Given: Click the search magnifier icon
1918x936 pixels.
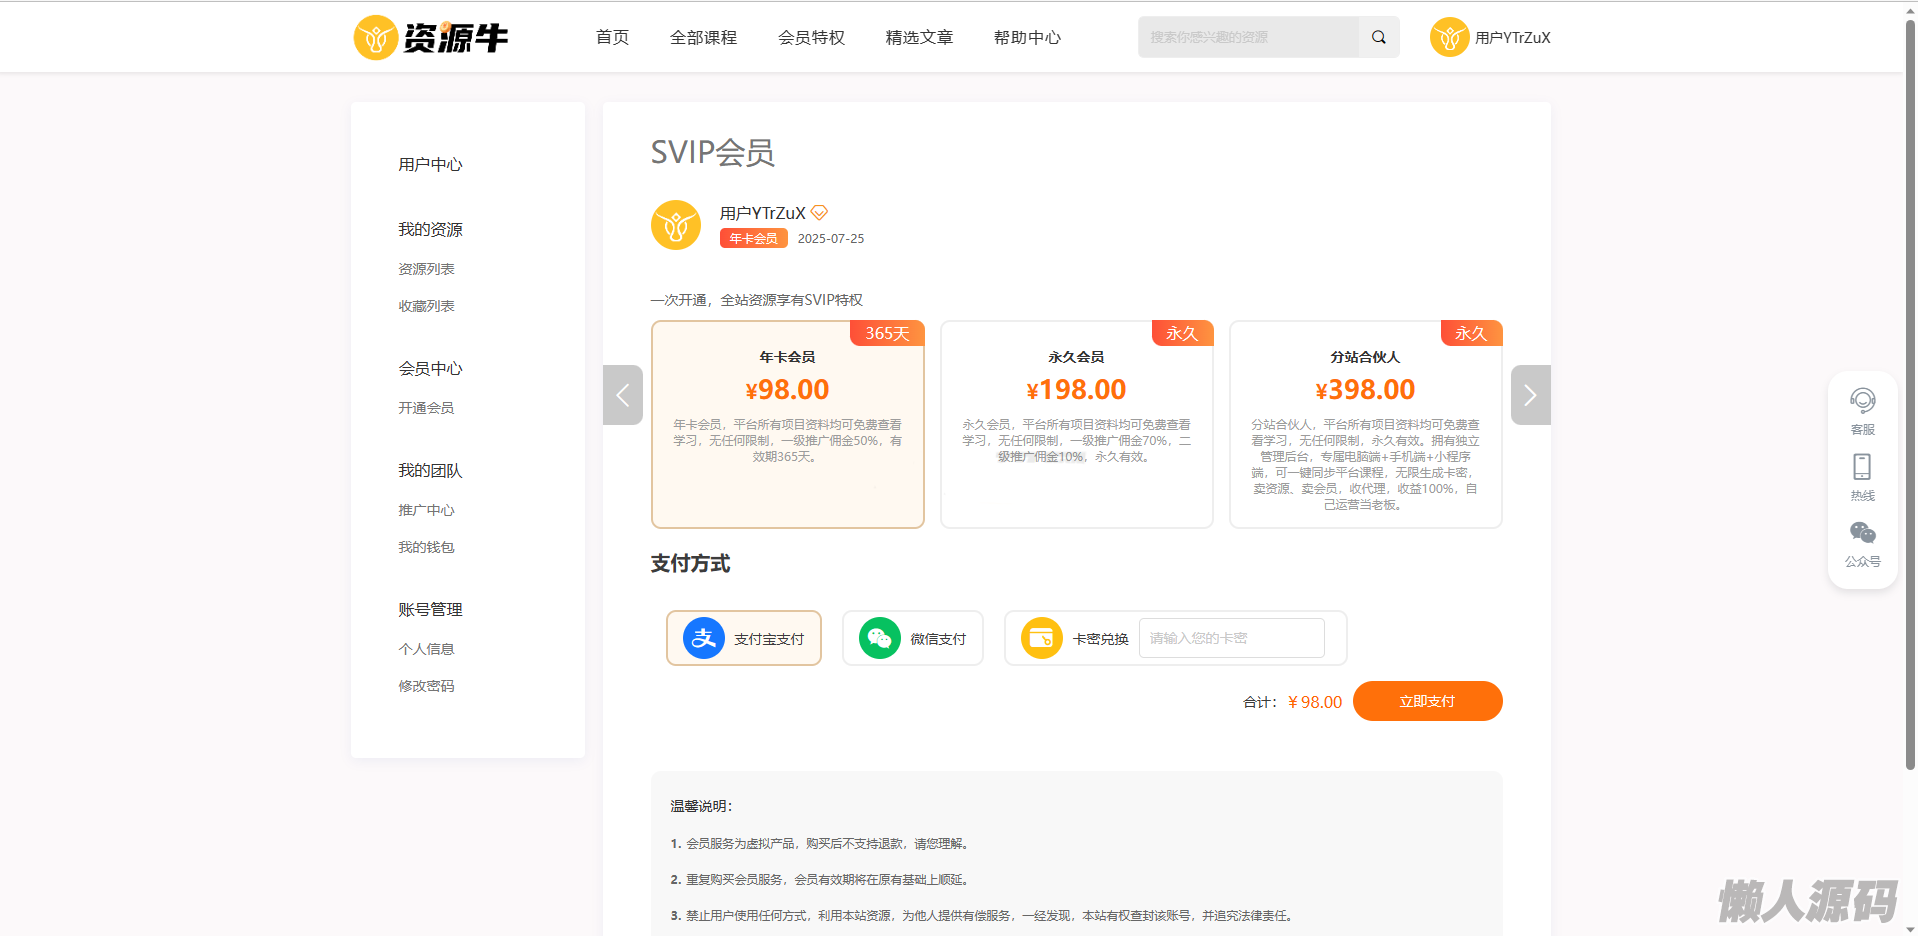Looking at the screenshot, I should click(x=1378, y=38).
